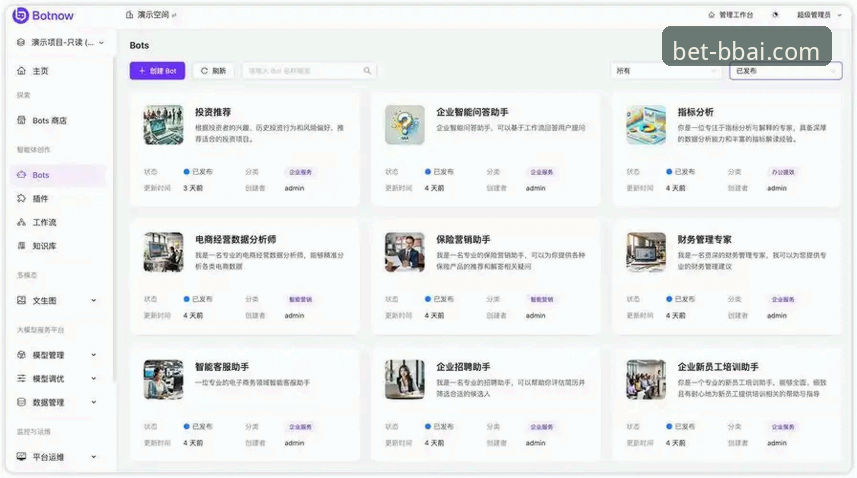The image size is (857, 478).
Task: Click the 数据管理 database icon
Action: click(x=21, y=402)
